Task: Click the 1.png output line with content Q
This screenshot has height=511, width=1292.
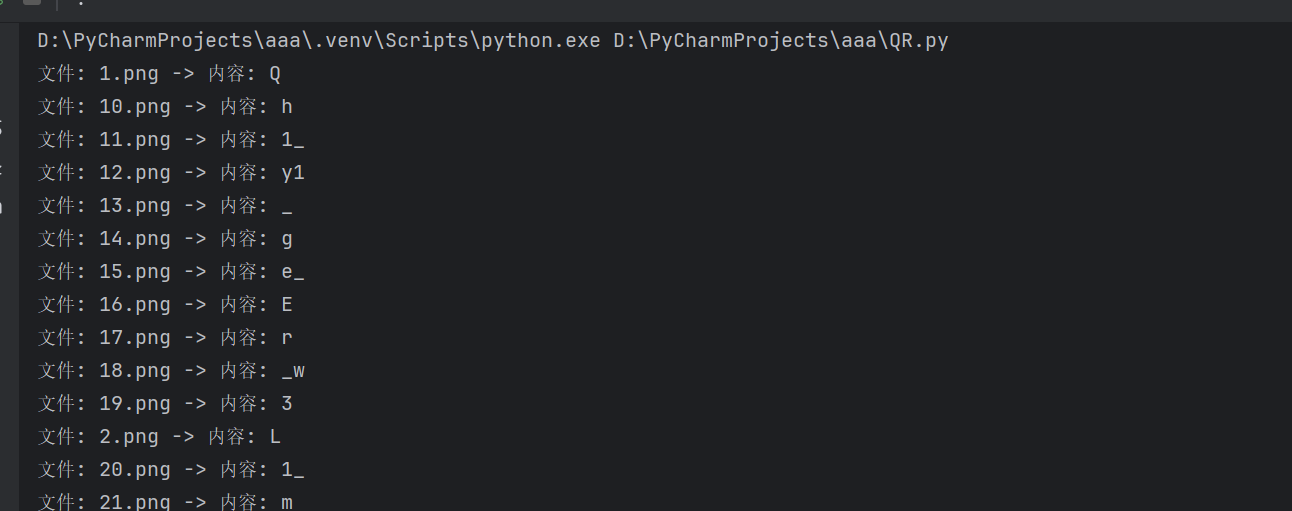Action: (160, 74)
